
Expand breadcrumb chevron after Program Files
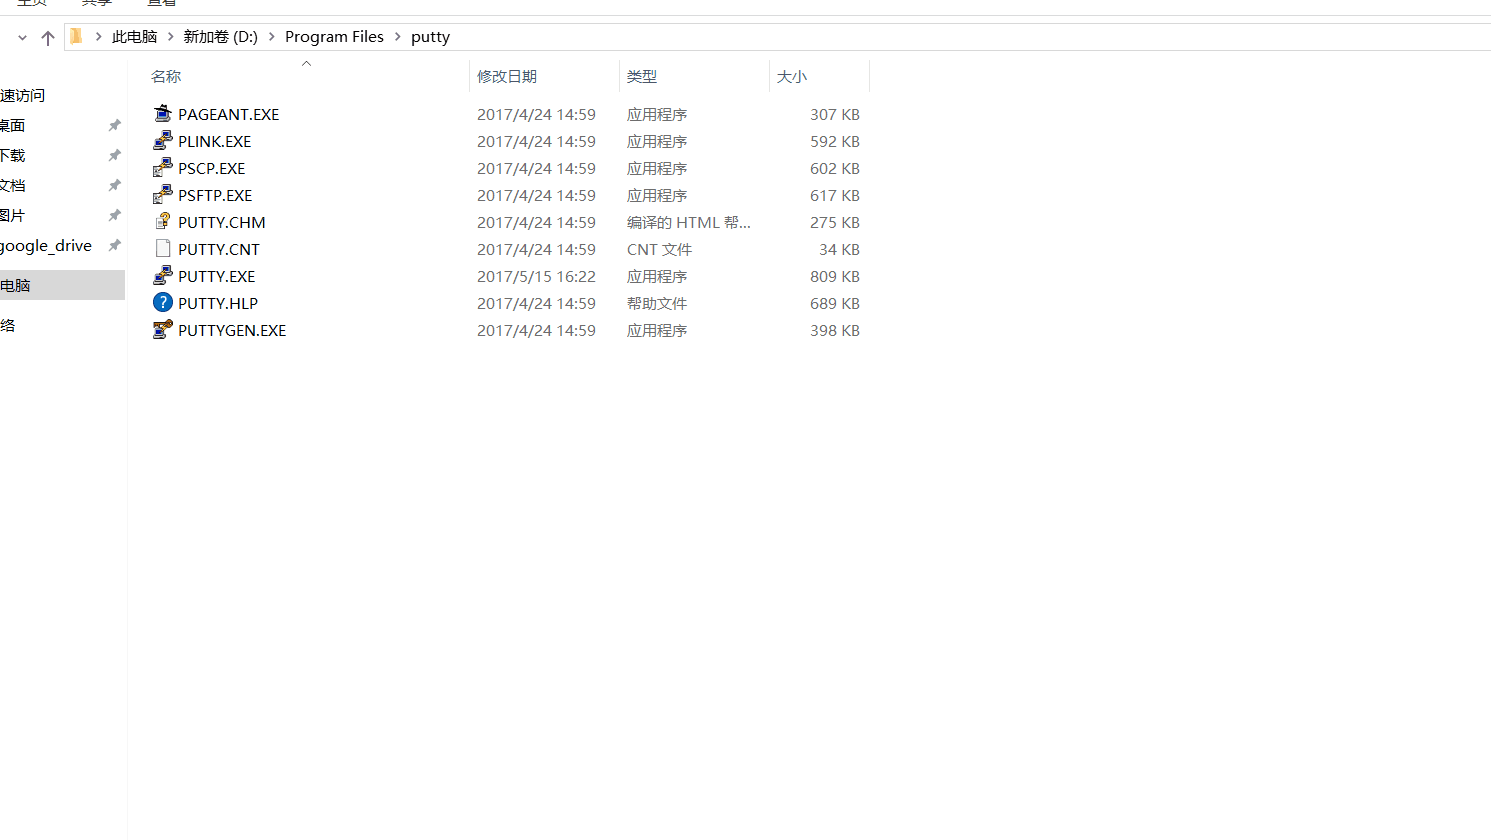tap(397, 37)
